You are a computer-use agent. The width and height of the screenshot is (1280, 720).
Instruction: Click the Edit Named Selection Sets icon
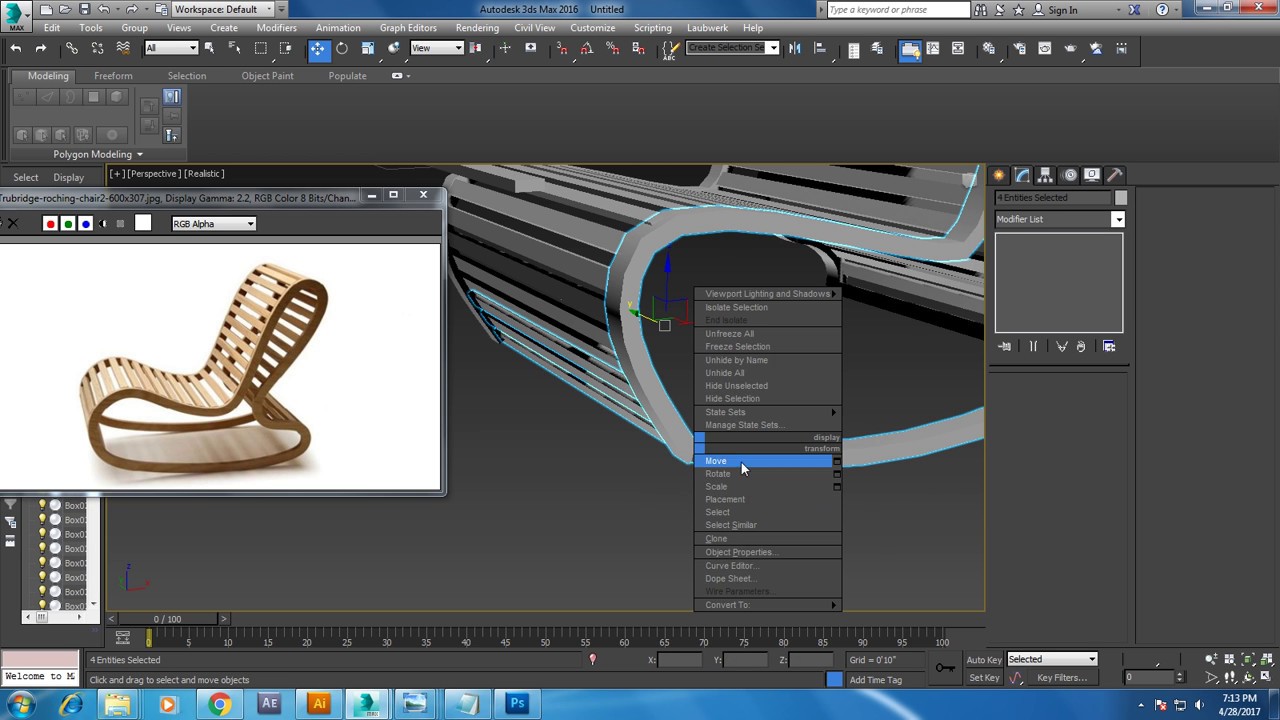point(670,49)
